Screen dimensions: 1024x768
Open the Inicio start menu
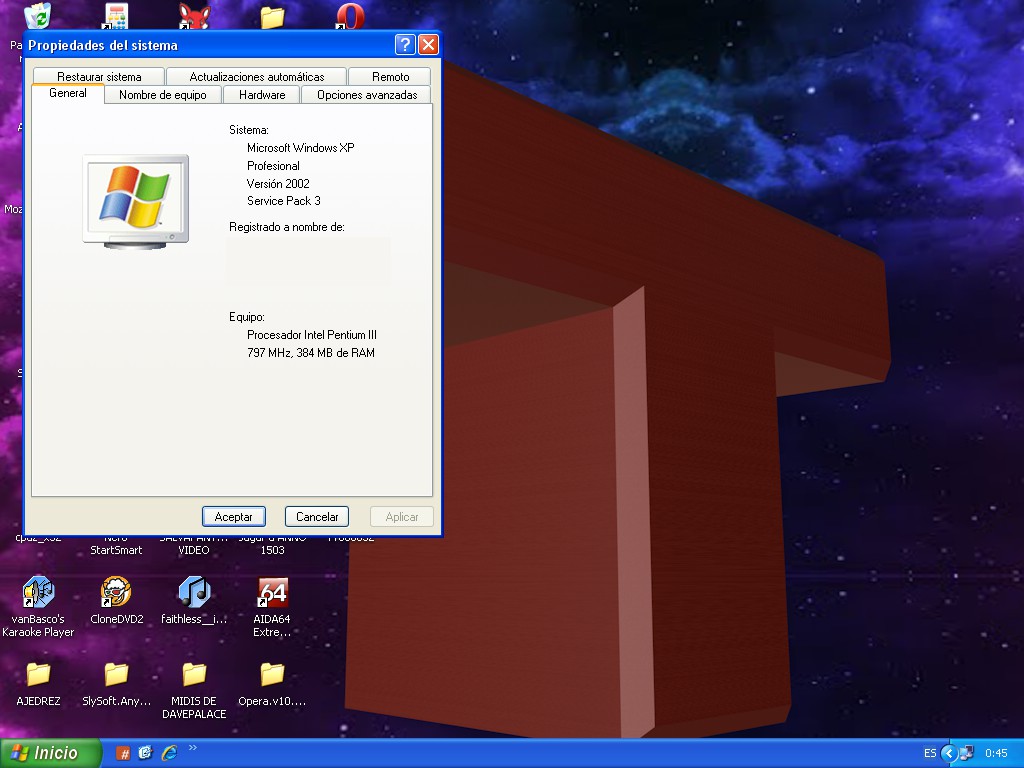pos(50,753)
